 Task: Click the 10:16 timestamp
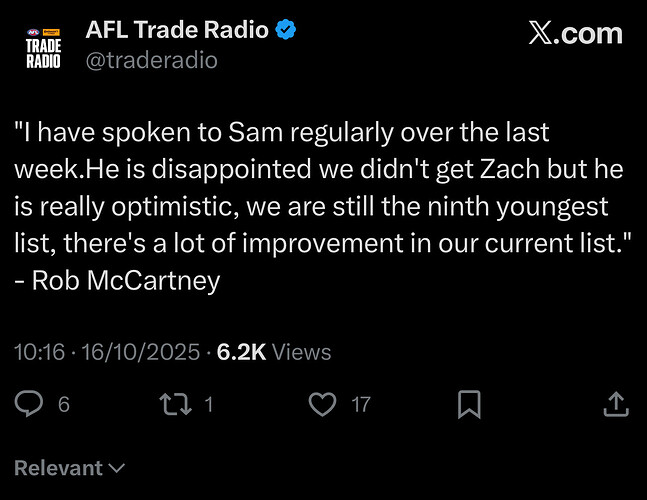pyautogui.click(x=37, y=352)
